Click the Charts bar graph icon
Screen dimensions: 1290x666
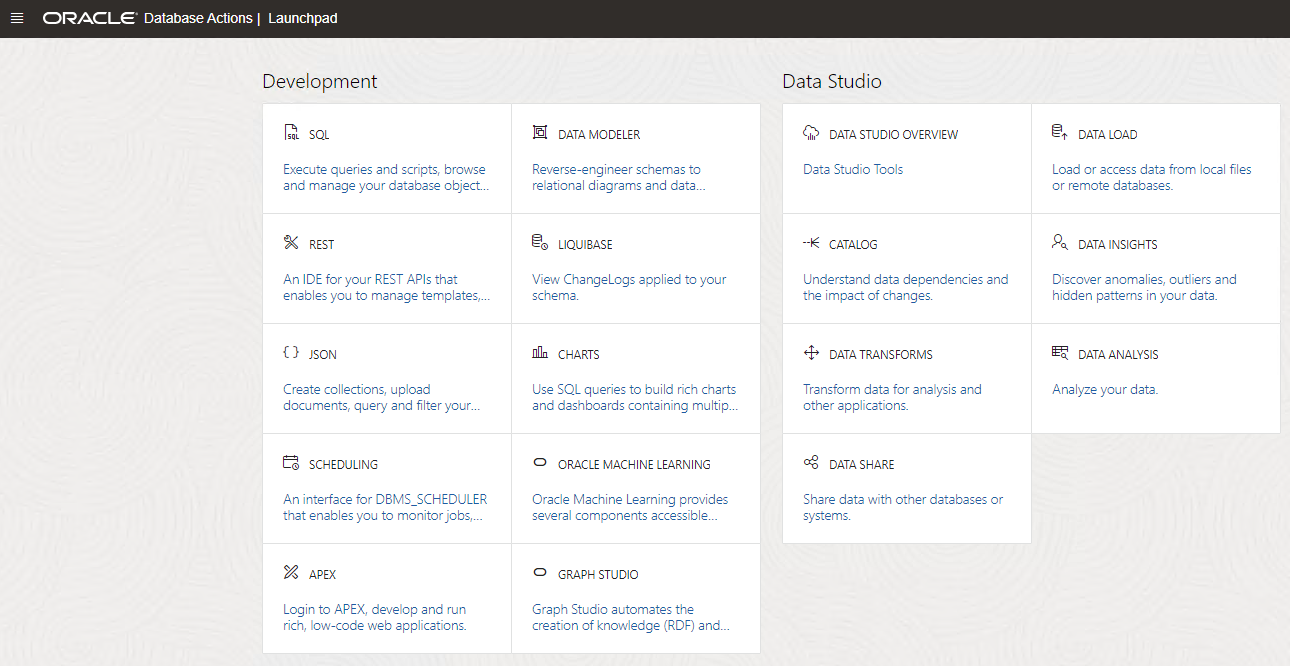(x=540, y=353)
